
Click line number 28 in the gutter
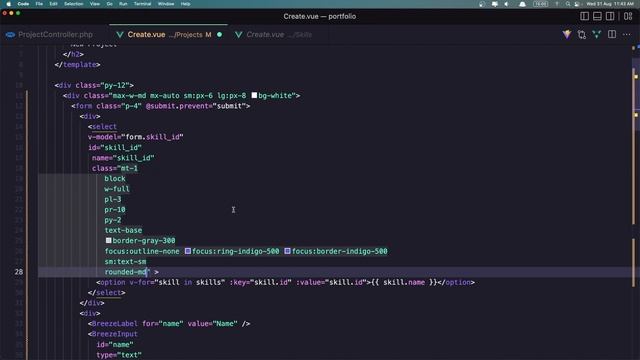[x=19, y=272]
